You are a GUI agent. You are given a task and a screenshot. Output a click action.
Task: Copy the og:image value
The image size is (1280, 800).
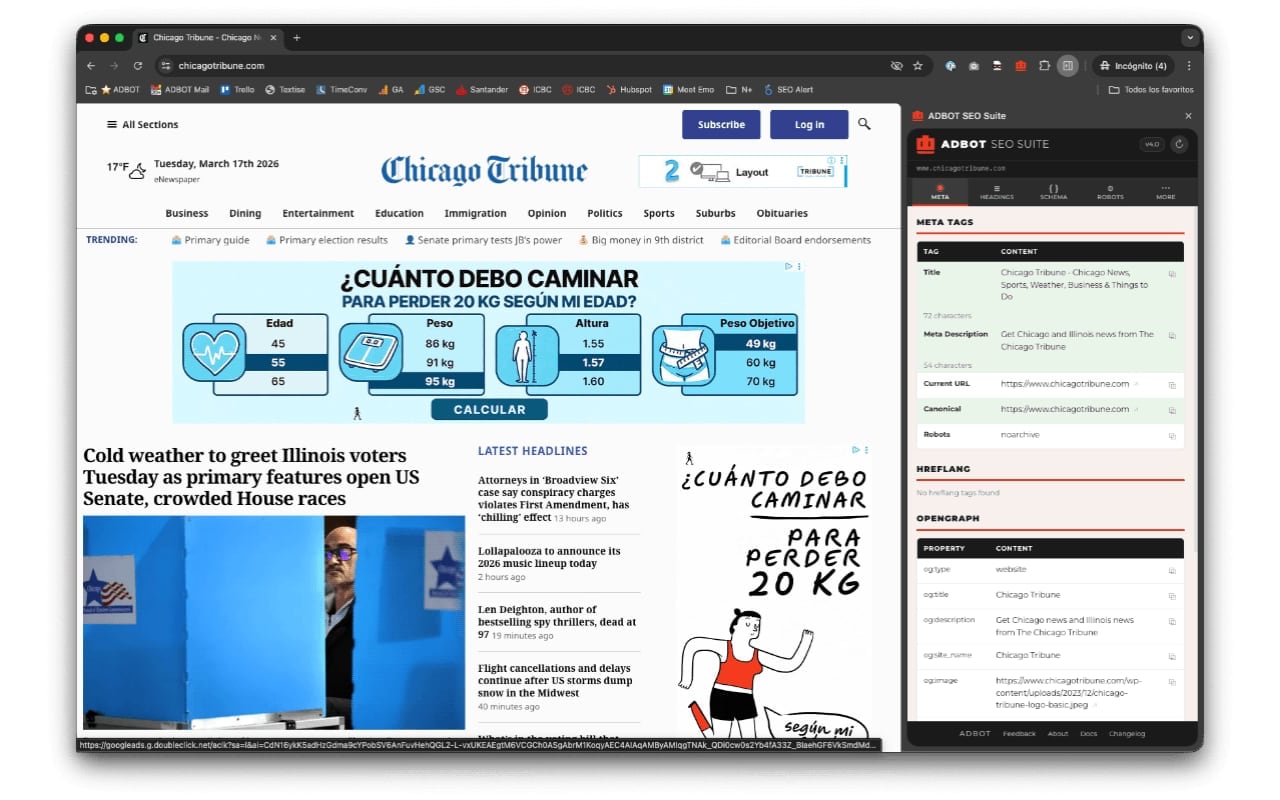pos(1172,681)
